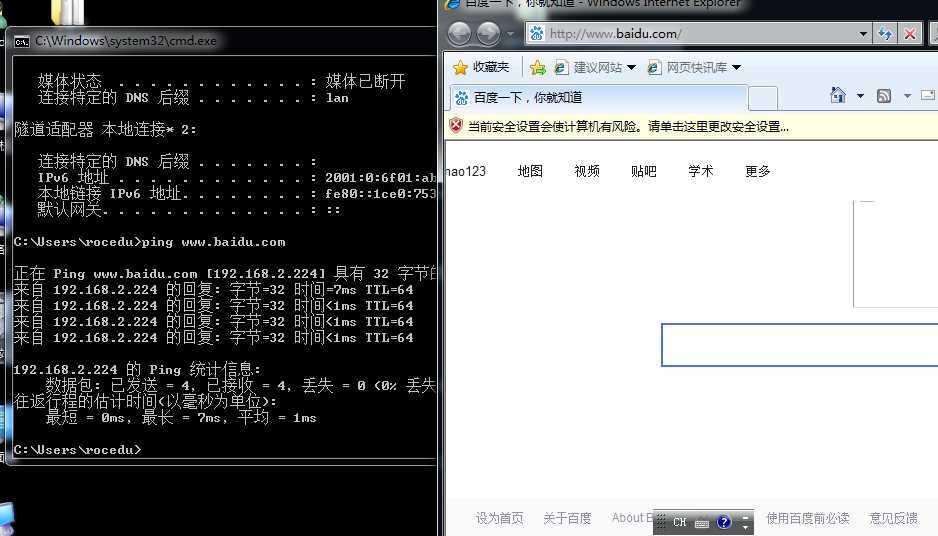Expand the feeds dropdown arrow

pos(907,96)
